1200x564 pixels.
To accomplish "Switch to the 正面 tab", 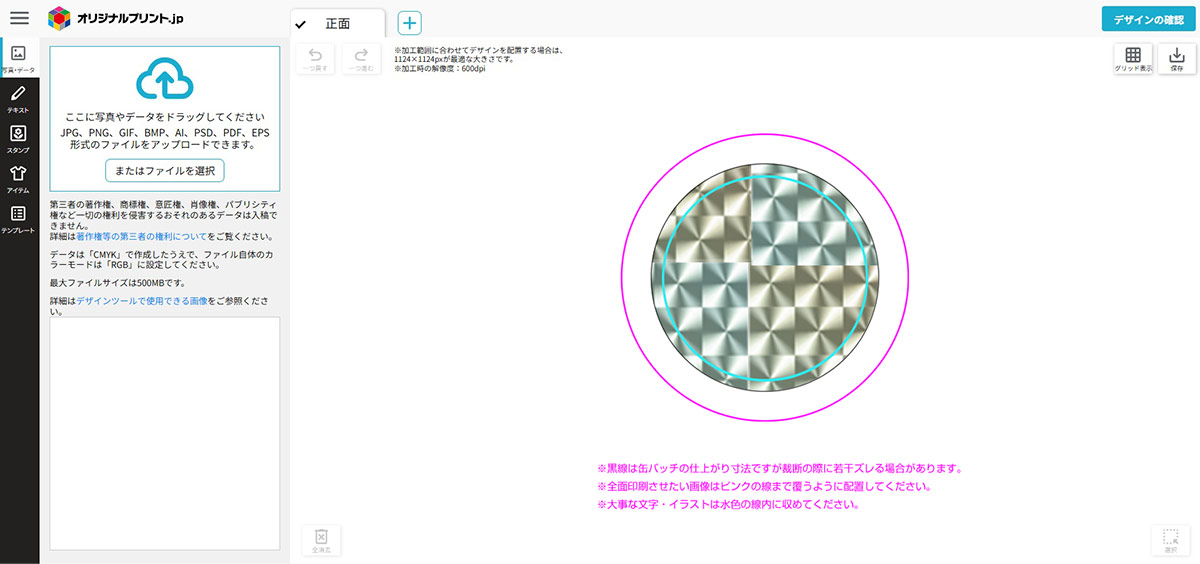I will 337,24.
